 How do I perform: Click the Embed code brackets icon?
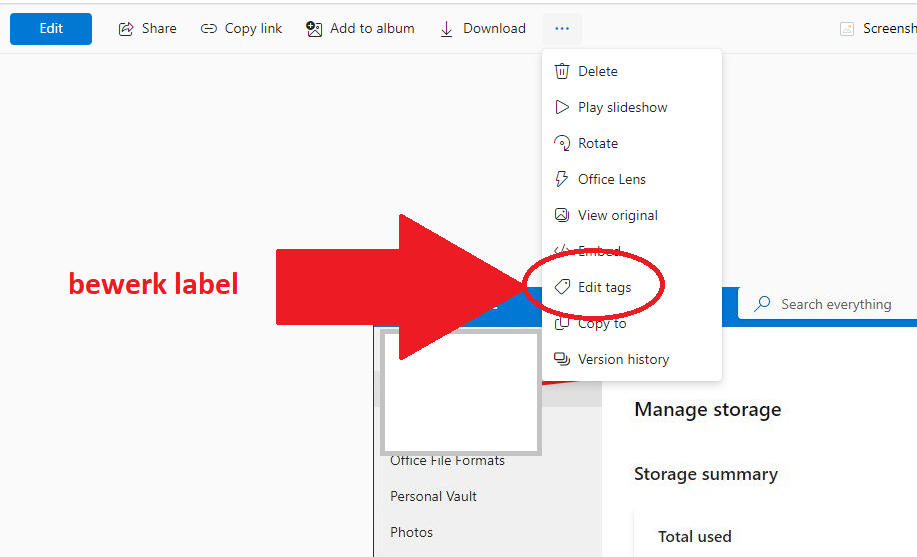coord(562,250)
